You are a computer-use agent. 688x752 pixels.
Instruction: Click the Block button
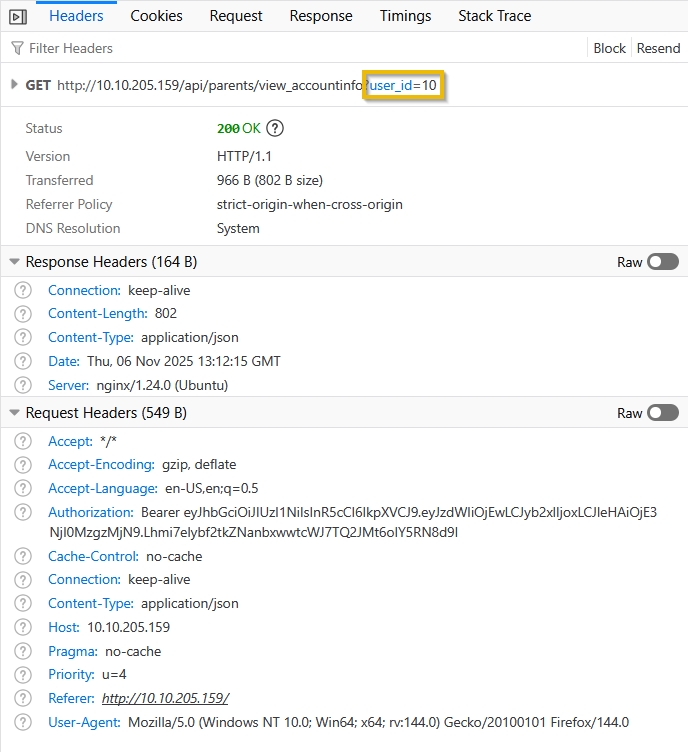click(x=609, y=48)
